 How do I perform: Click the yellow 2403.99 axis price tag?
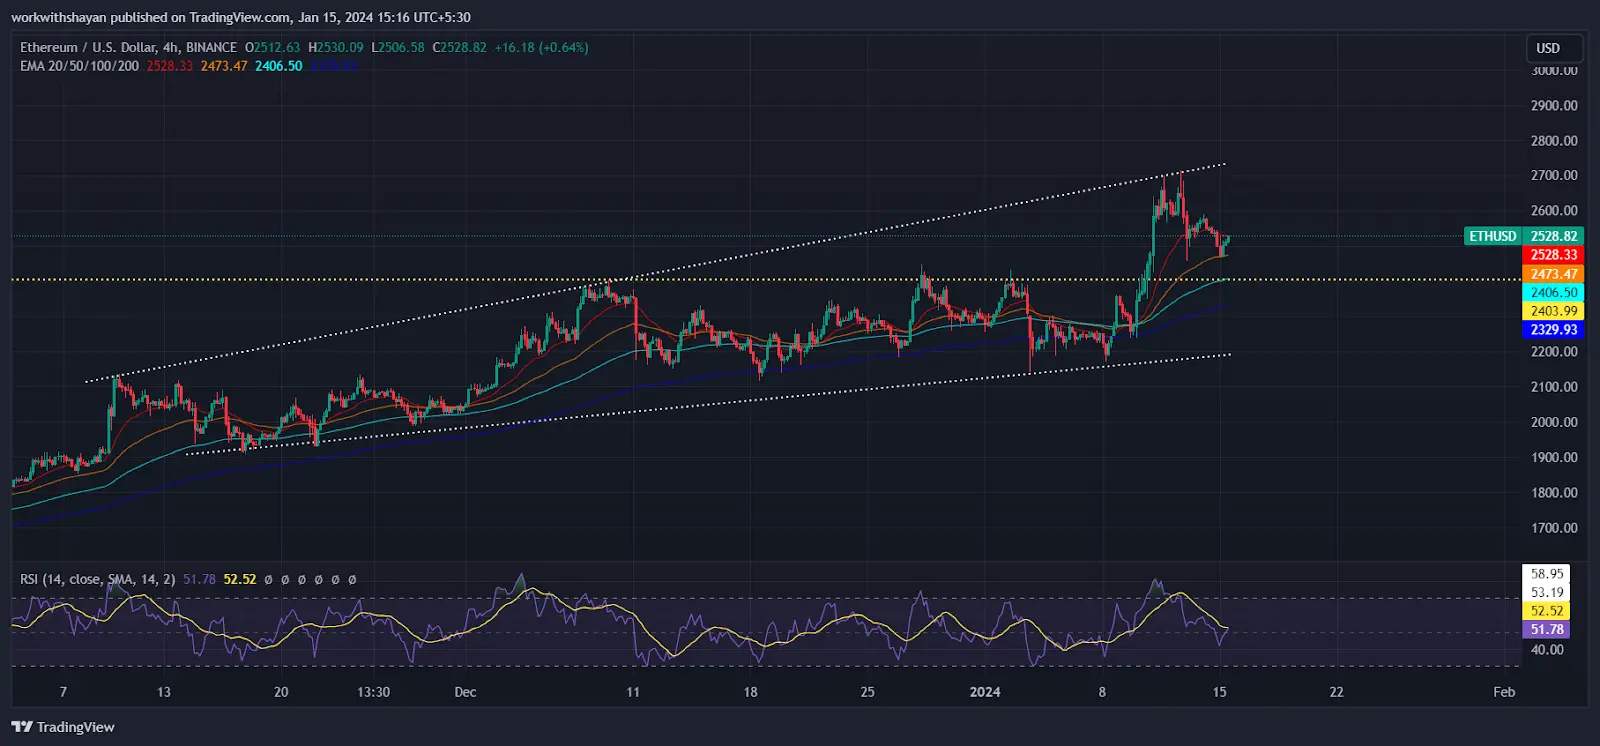(x=1554, y=311)
